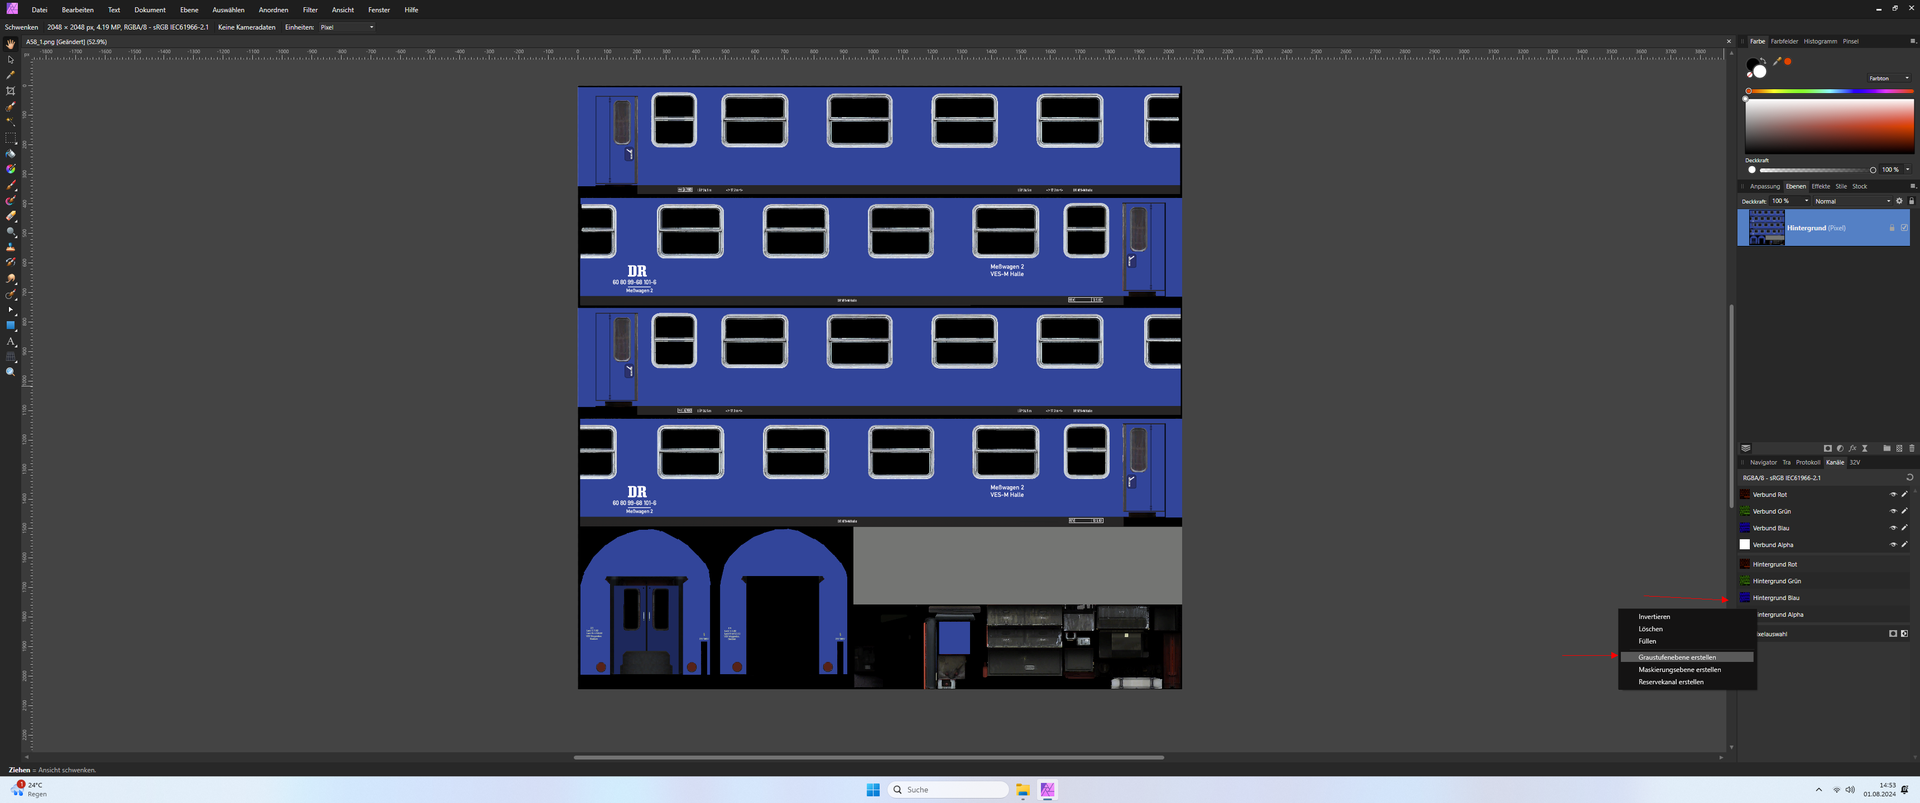
Task: Click the delete layer trash icon
Action: [x=1912, y=448]
